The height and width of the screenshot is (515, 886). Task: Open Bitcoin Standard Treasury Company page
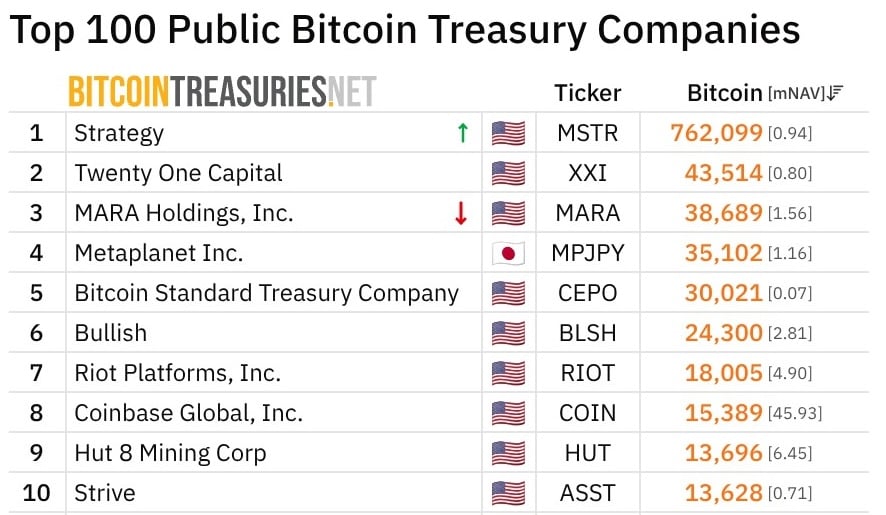(x=266, y=293)
